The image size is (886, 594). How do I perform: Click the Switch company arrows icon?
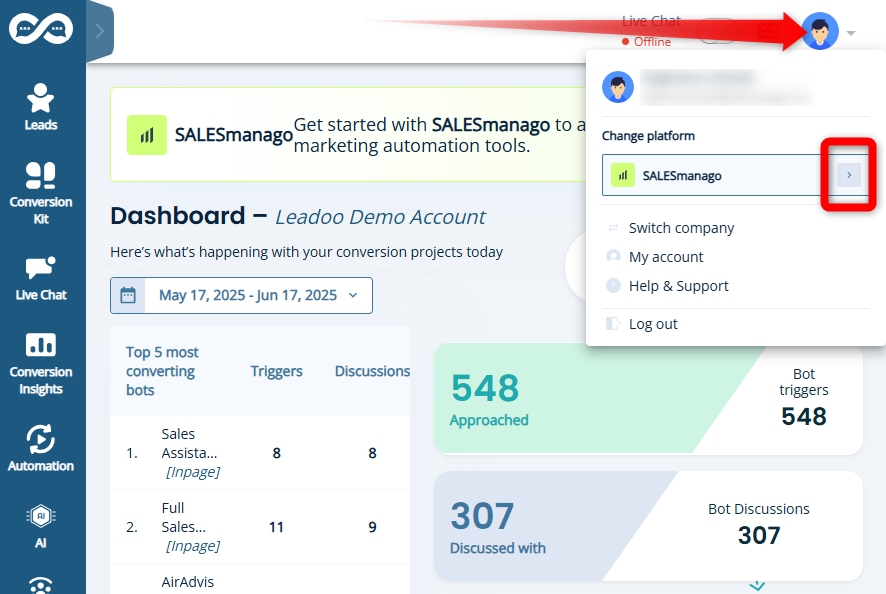tap(613, 228)
